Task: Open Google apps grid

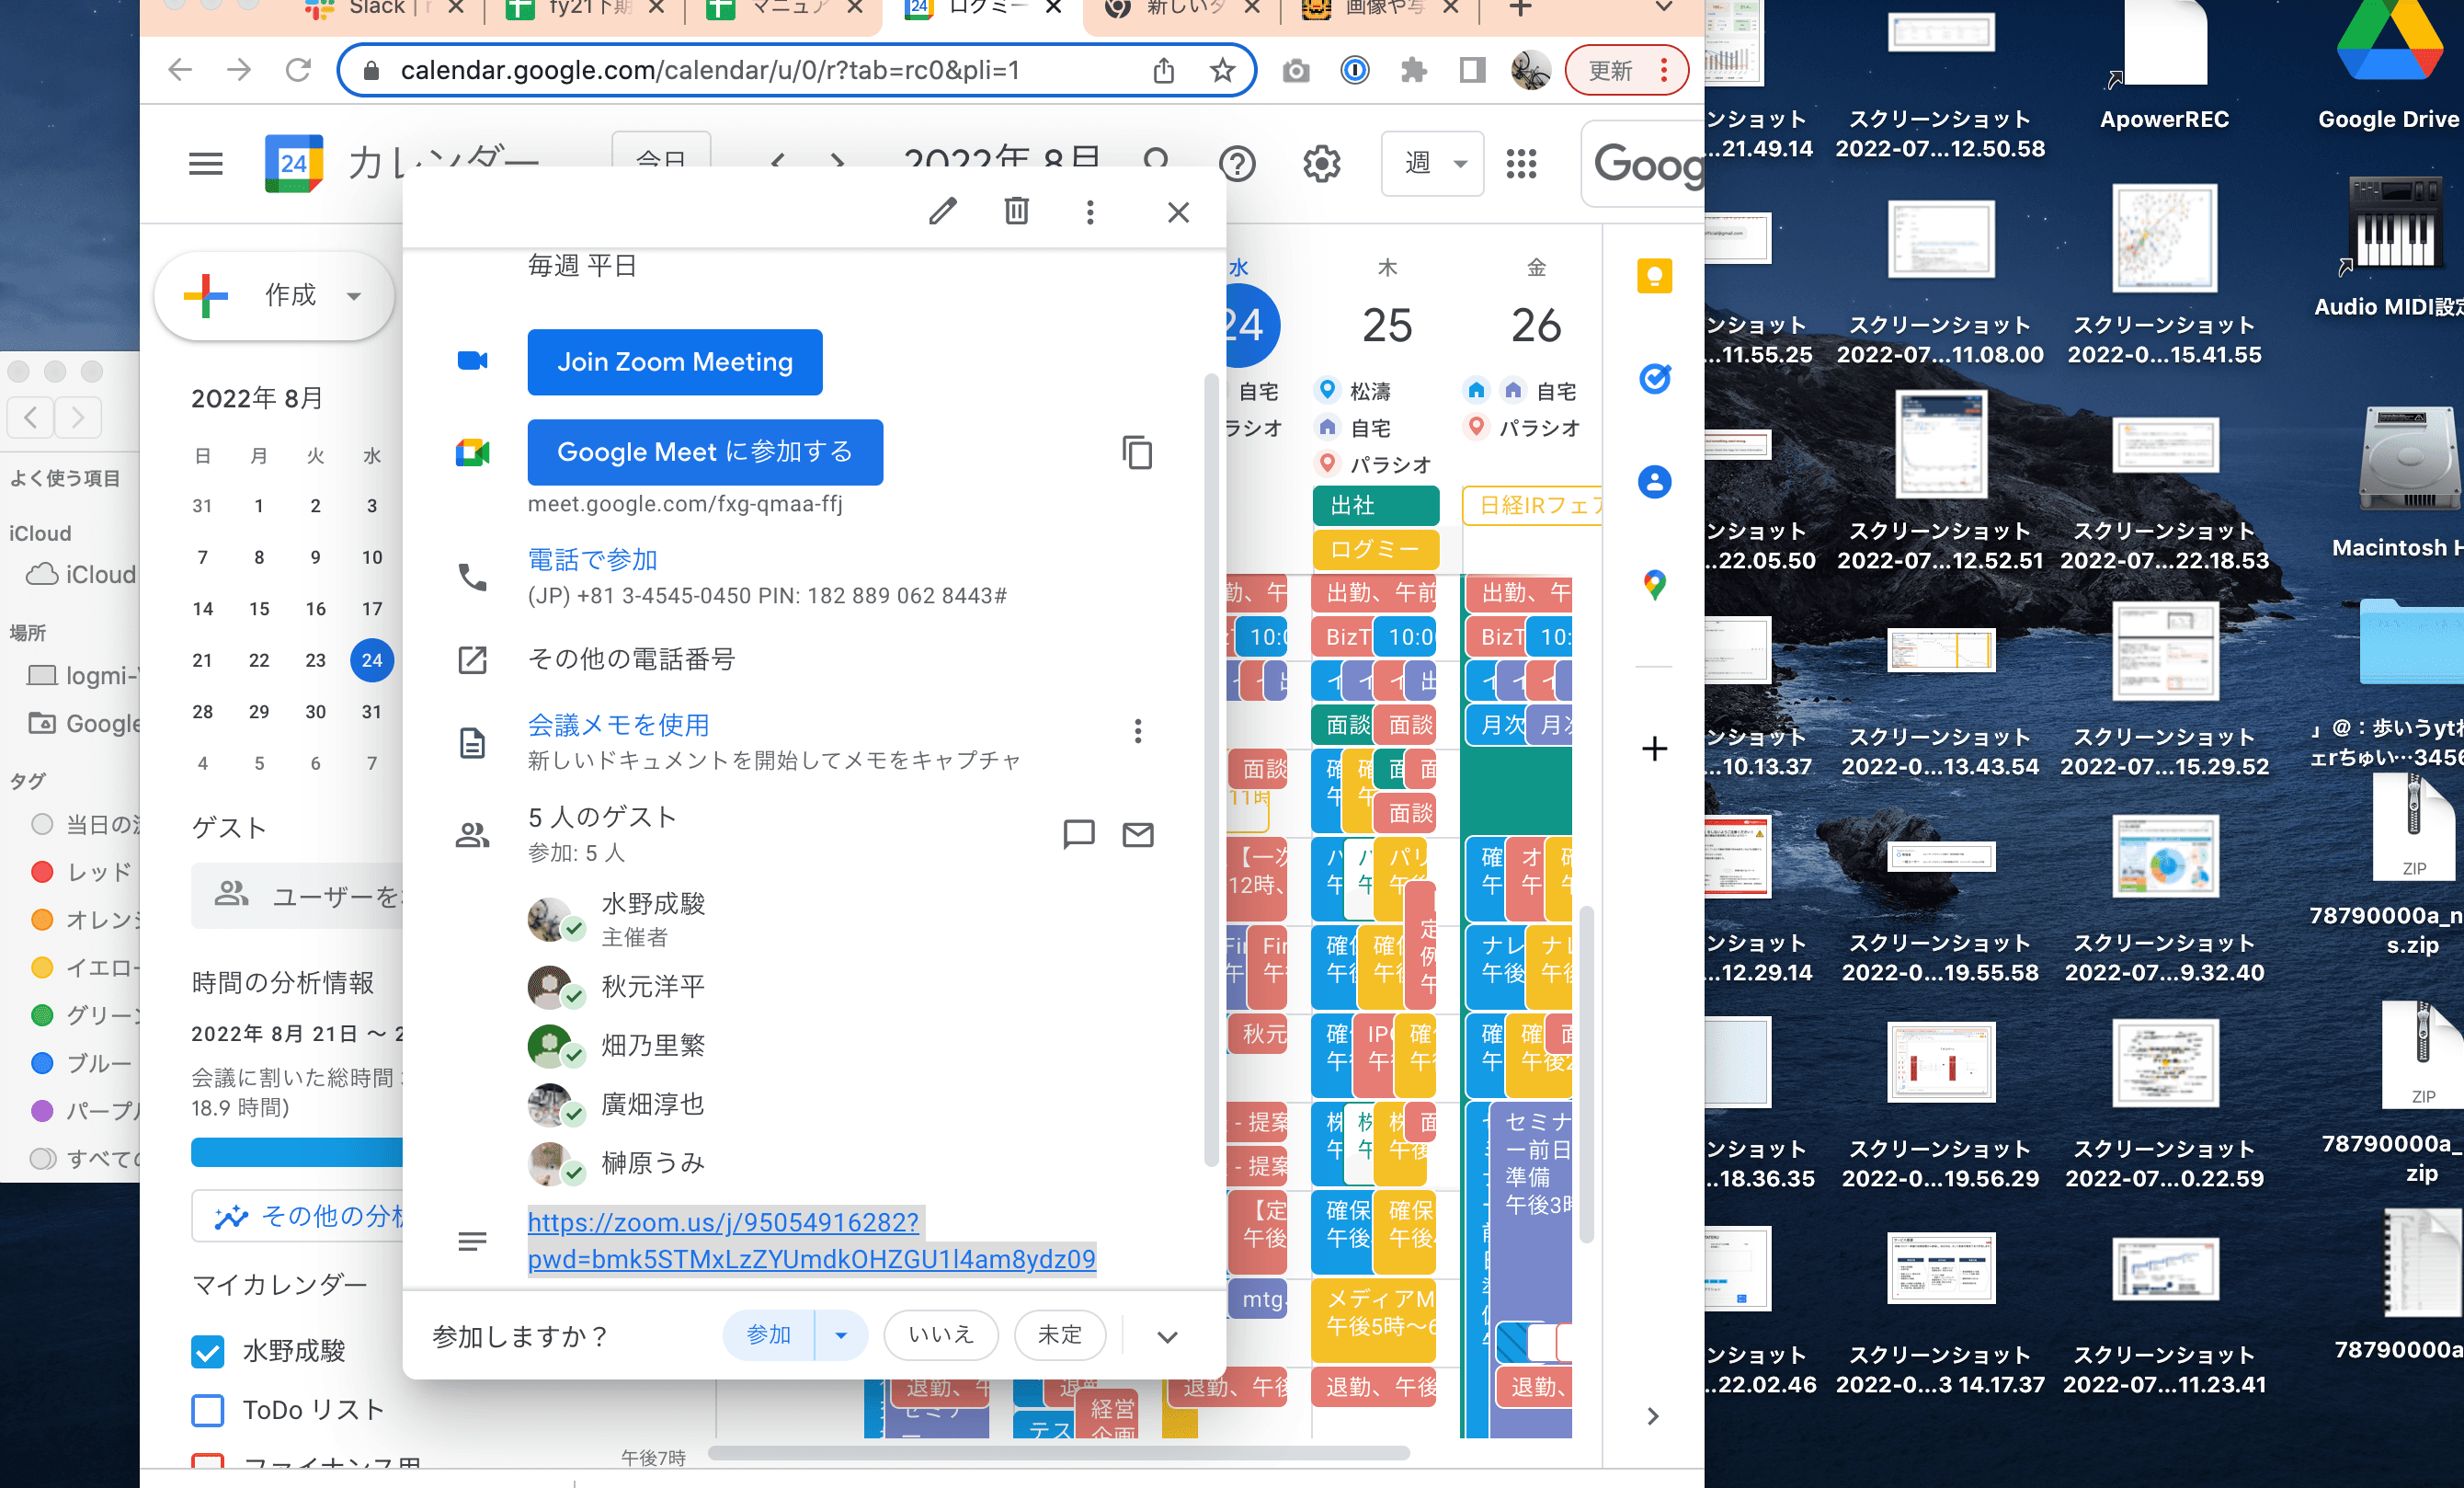Action: point(1521,163)
